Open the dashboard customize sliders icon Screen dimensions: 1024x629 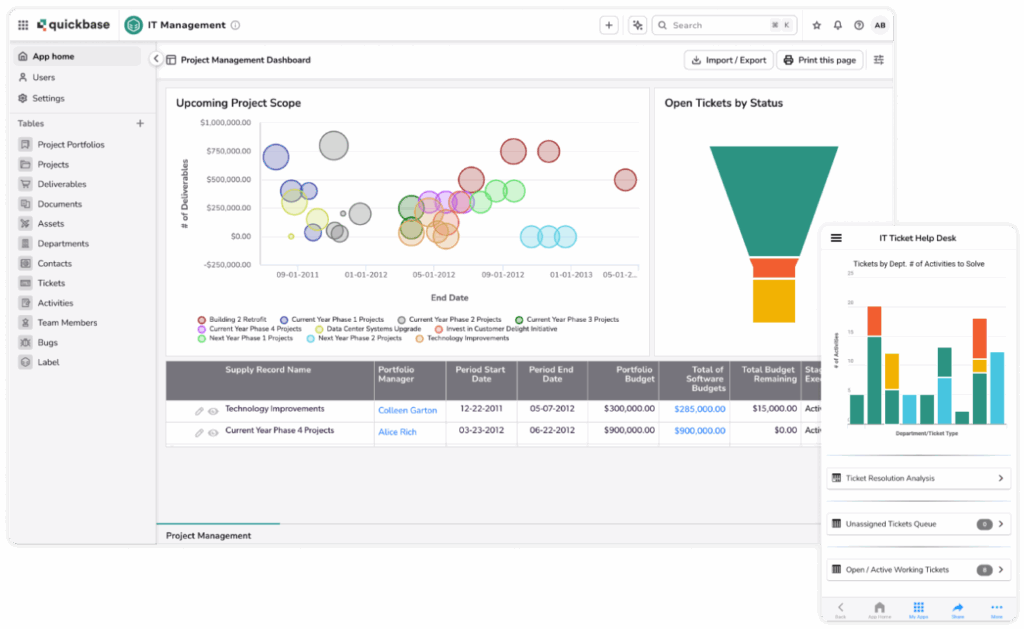point(879,60)
